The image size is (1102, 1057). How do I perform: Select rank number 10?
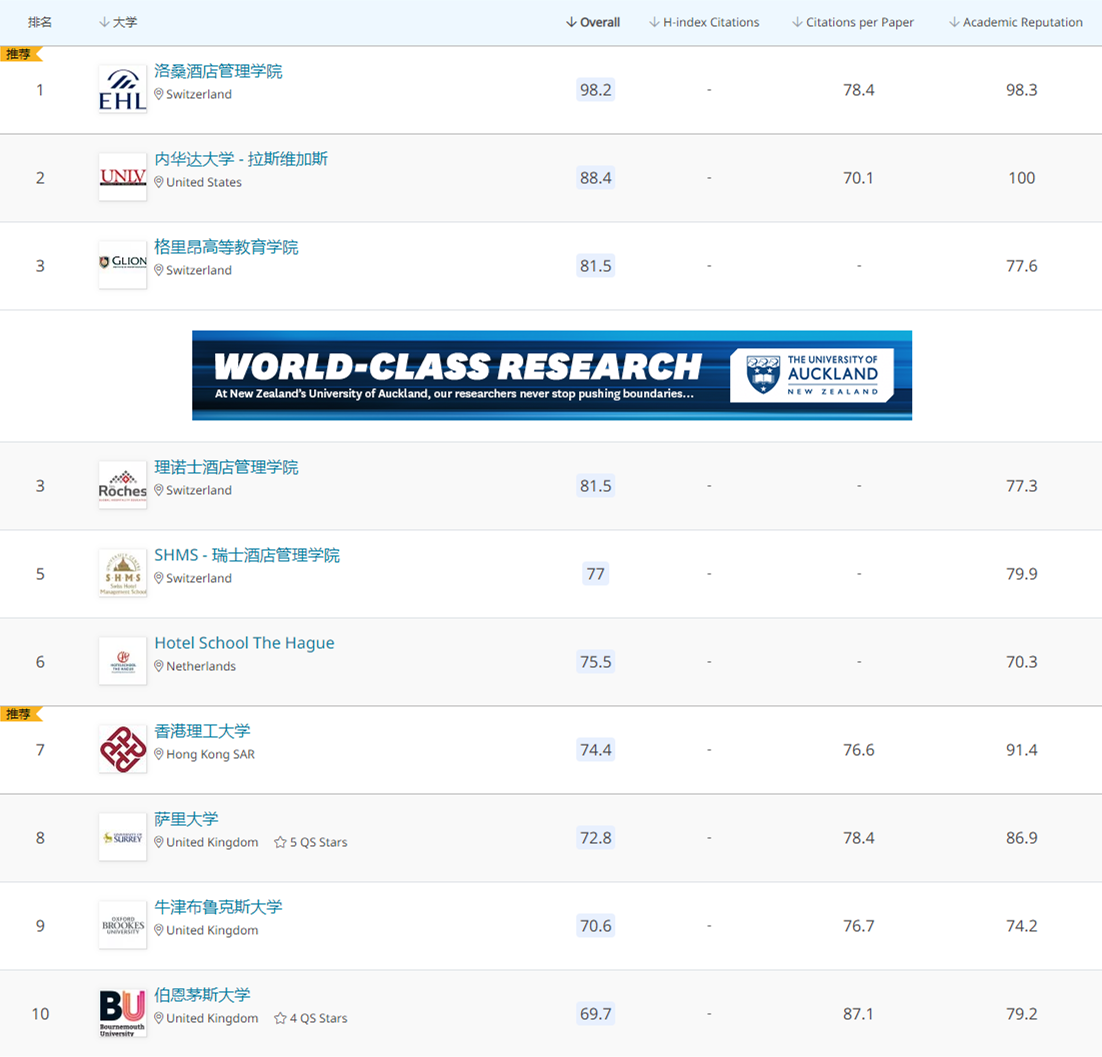tap(40, 1013)
